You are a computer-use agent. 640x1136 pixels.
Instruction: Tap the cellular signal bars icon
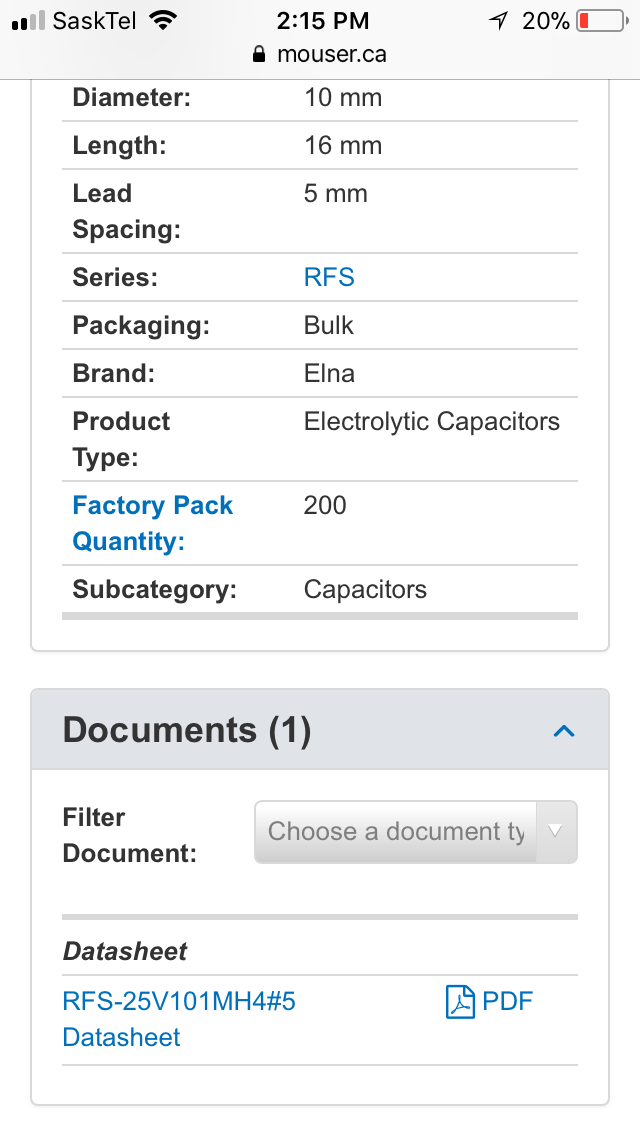(28, 21)
